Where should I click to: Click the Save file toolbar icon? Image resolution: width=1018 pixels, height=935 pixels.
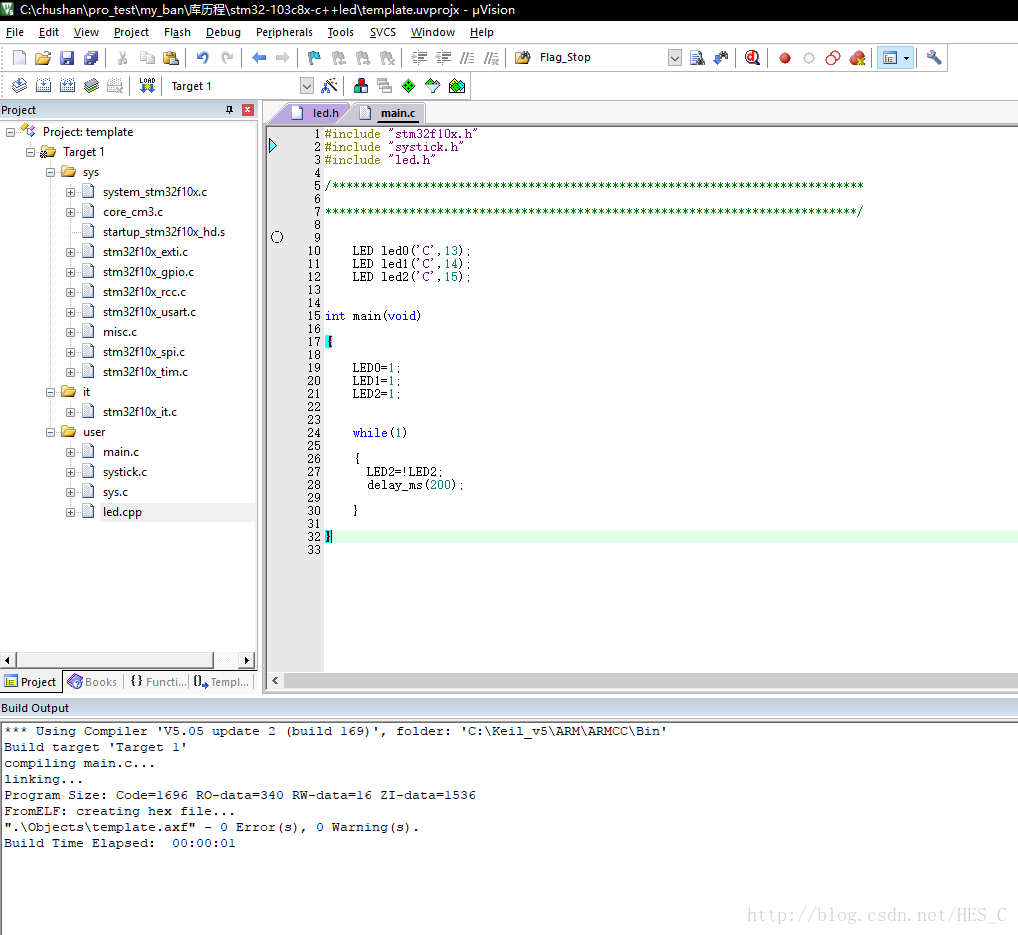click(x=67, y=58)
